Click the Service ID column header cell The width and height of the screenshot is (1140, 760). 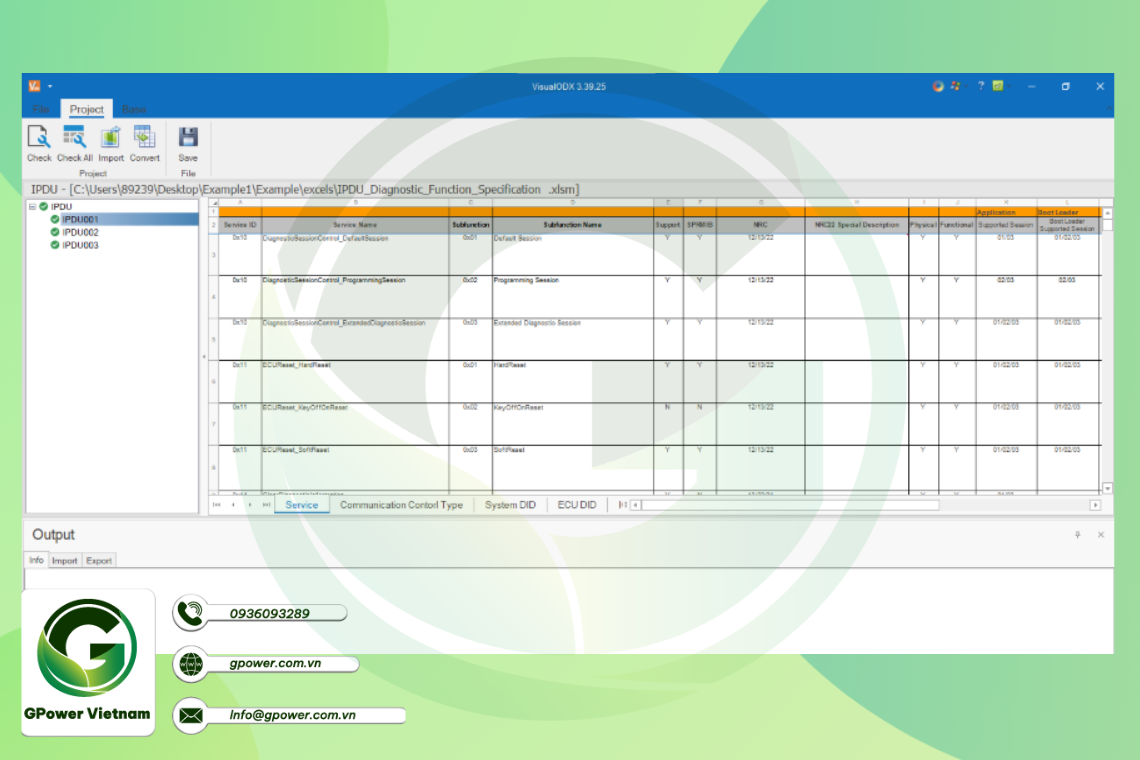coord(240,225)
